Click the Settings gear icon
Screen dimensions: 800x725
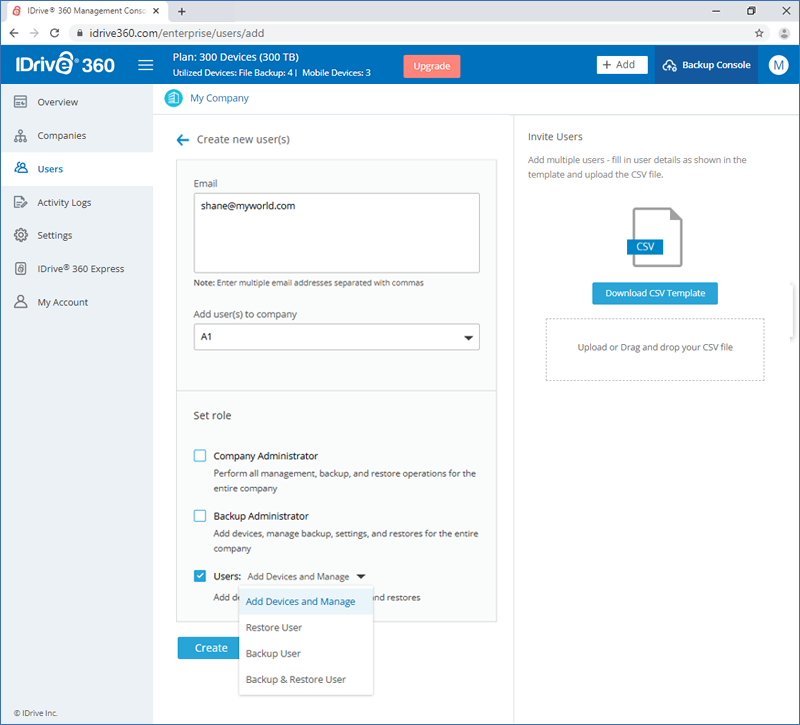click(x=20, y=235)
